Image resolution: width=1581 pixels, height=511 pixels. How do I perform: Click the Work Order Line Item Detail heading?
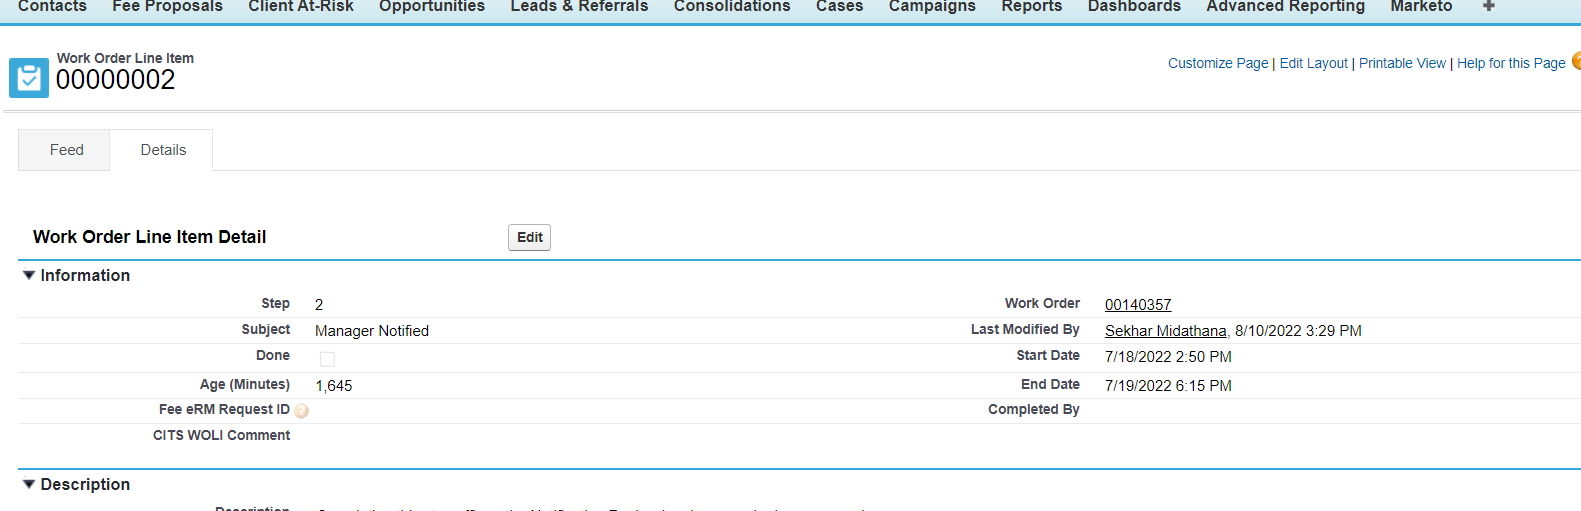(150, 237)
